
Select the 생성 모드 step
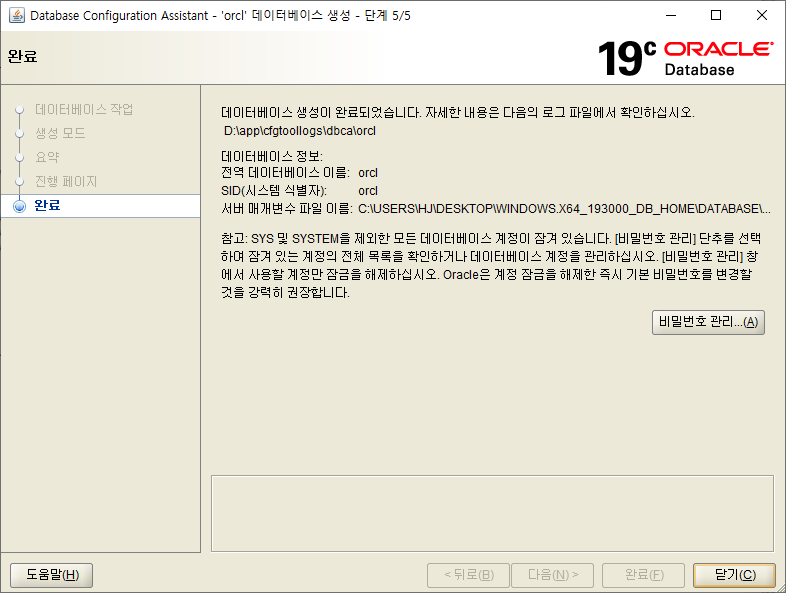60,133
